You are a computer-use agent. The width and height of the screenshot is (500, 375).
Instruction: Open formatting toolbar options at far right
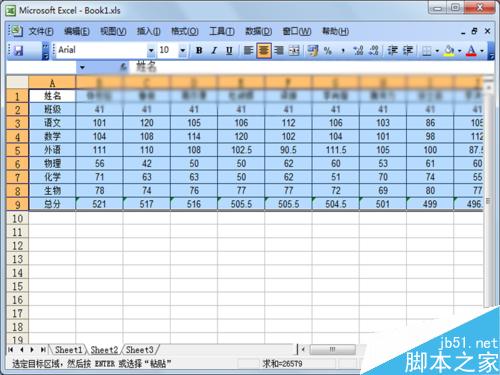[x=491, y=51]
